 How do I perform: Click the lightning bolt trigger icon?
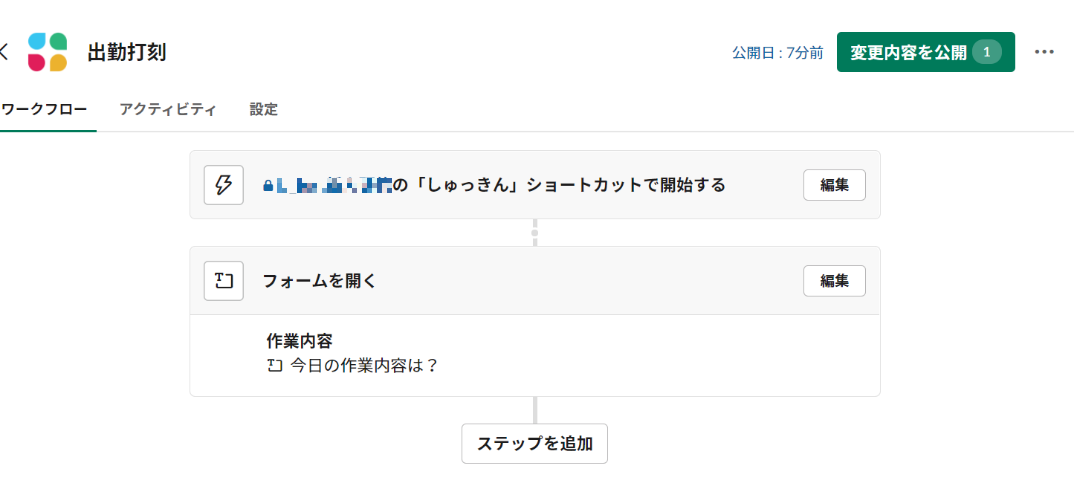[x=224, y=185]
